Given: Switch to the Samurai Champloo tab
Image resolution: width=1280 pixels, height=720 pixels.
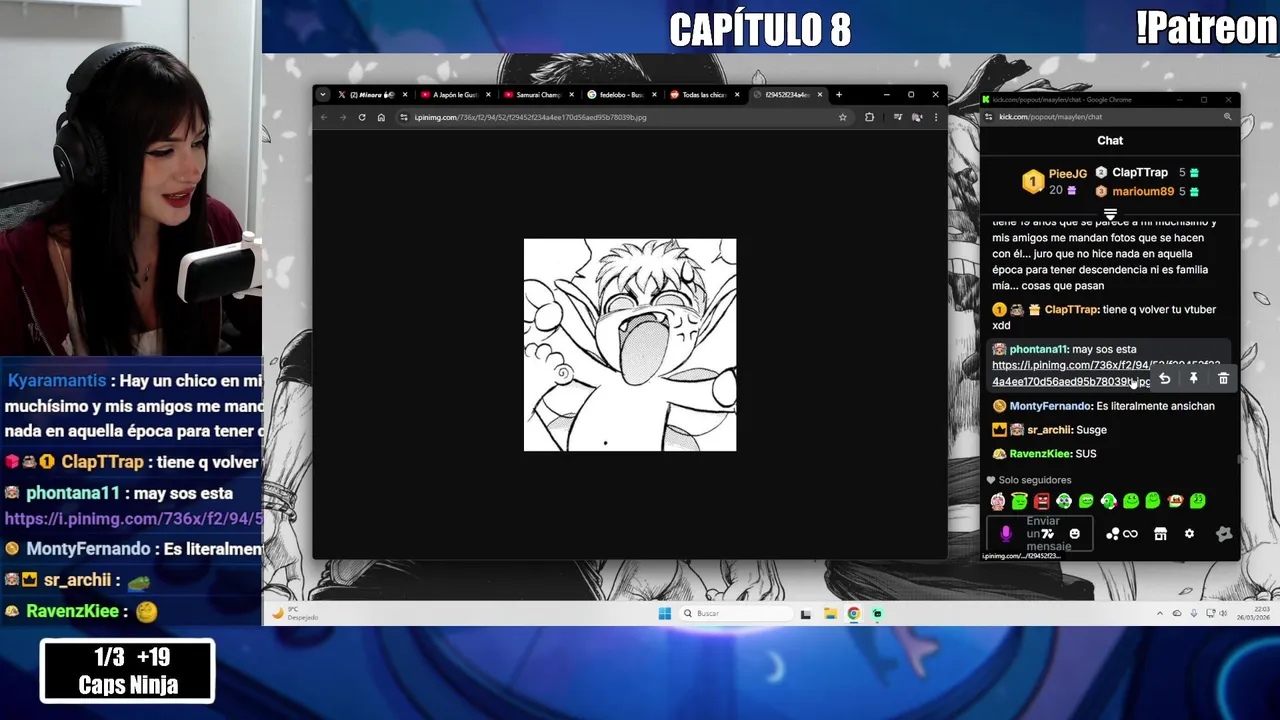Looking at the screenshot, I should coord(537,95).
